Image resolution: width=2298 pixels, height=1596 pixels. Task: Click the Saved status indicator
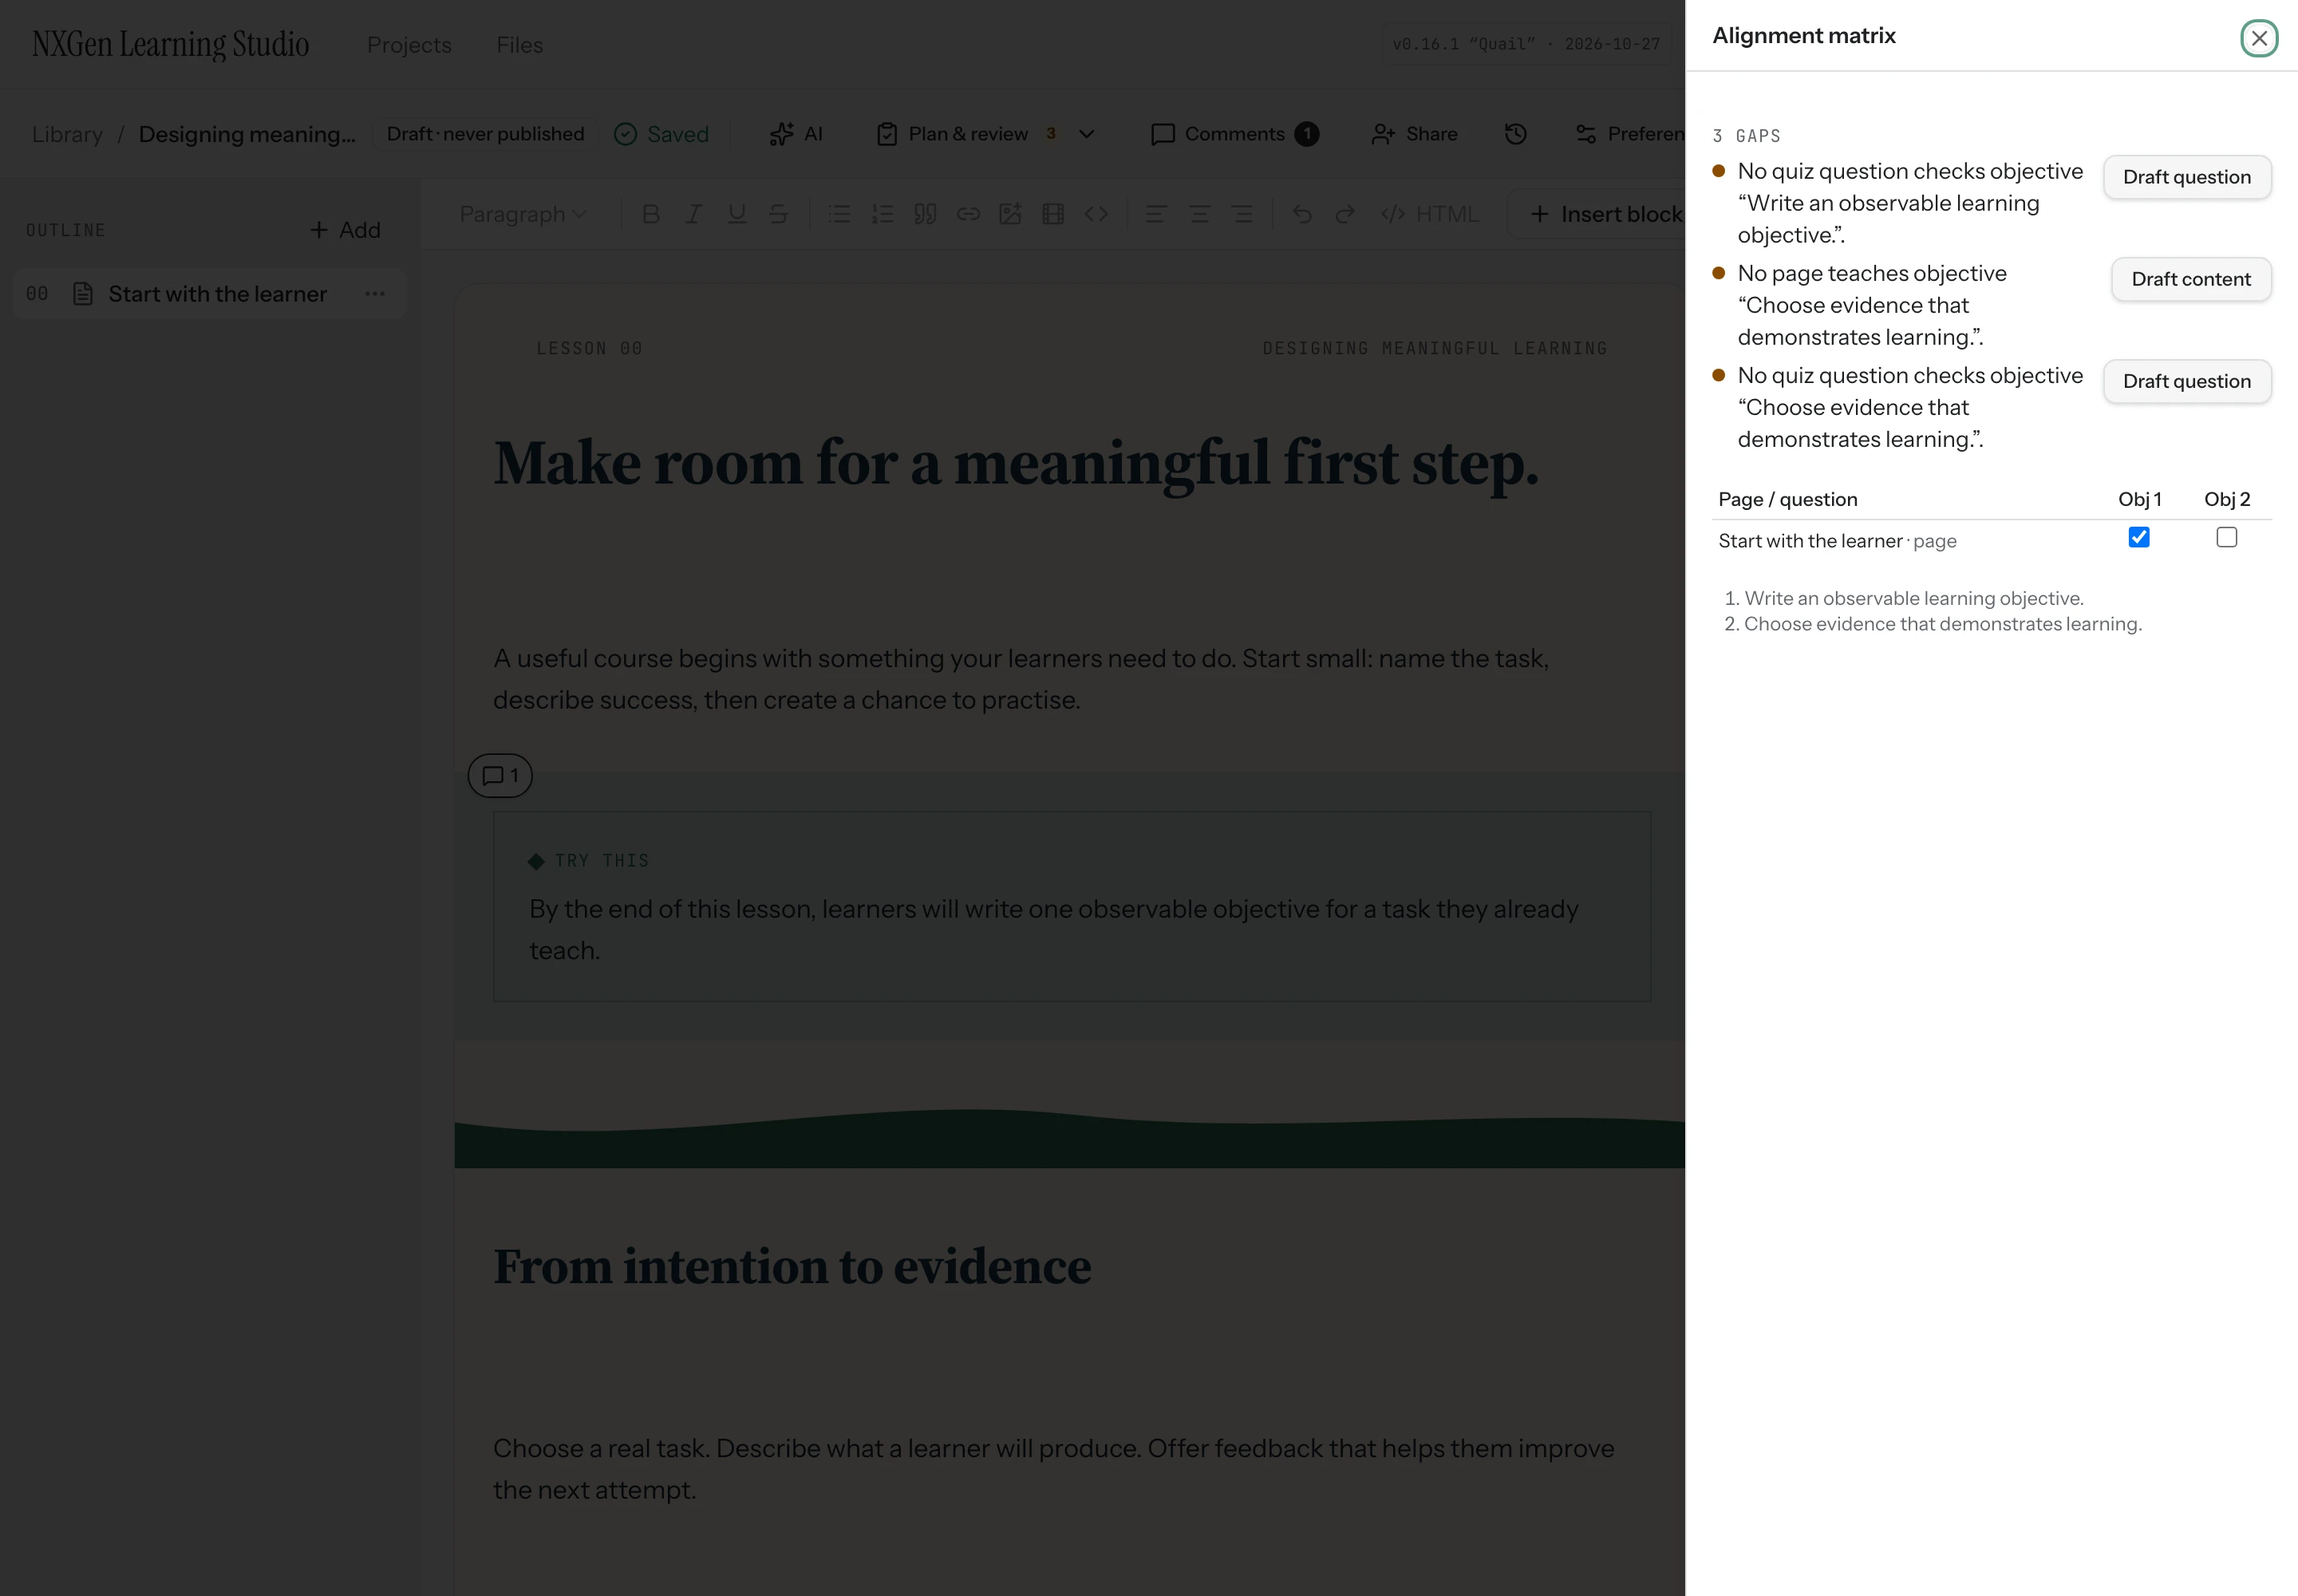[662, 134]
